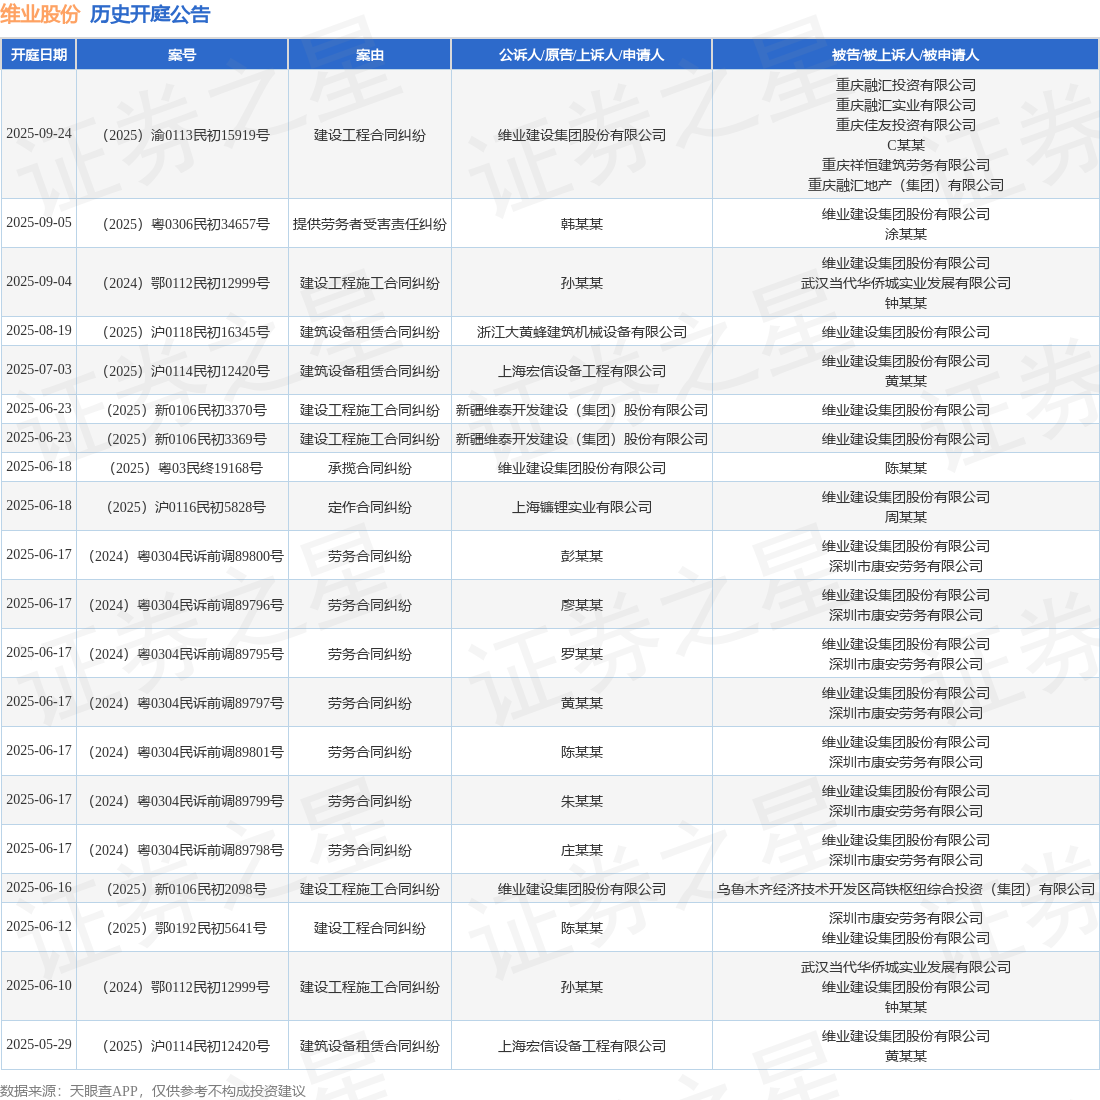Screen dimensions: 1100x1100
Task: Select case number (2025)渝0113民初15919号
Action: click(x=186, y=135)
